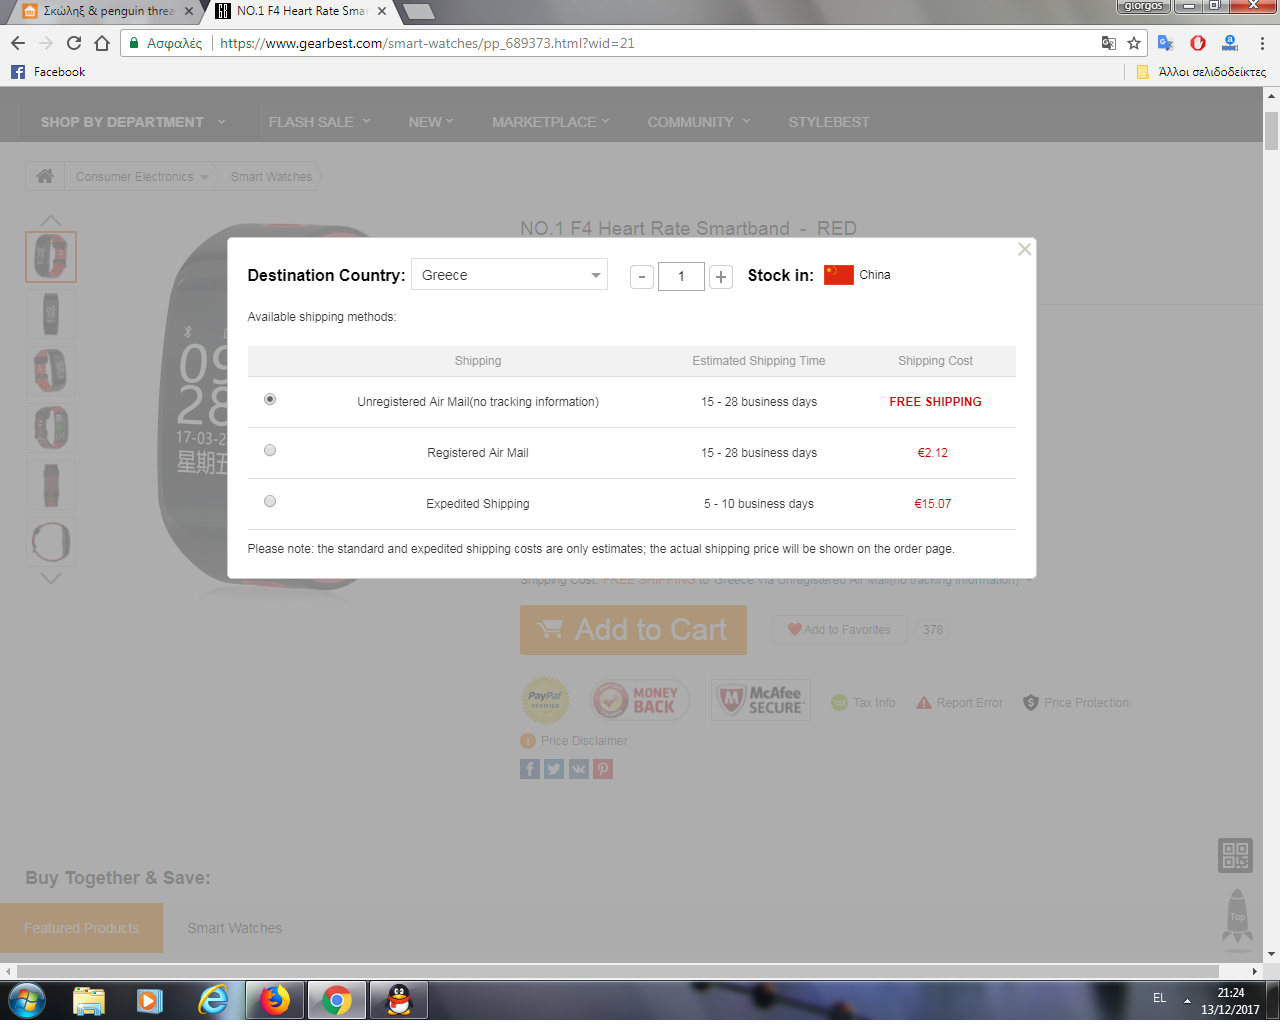Click the quantity input field
This screenshot has width=1280, height=1024.
[x=681, y=277]
